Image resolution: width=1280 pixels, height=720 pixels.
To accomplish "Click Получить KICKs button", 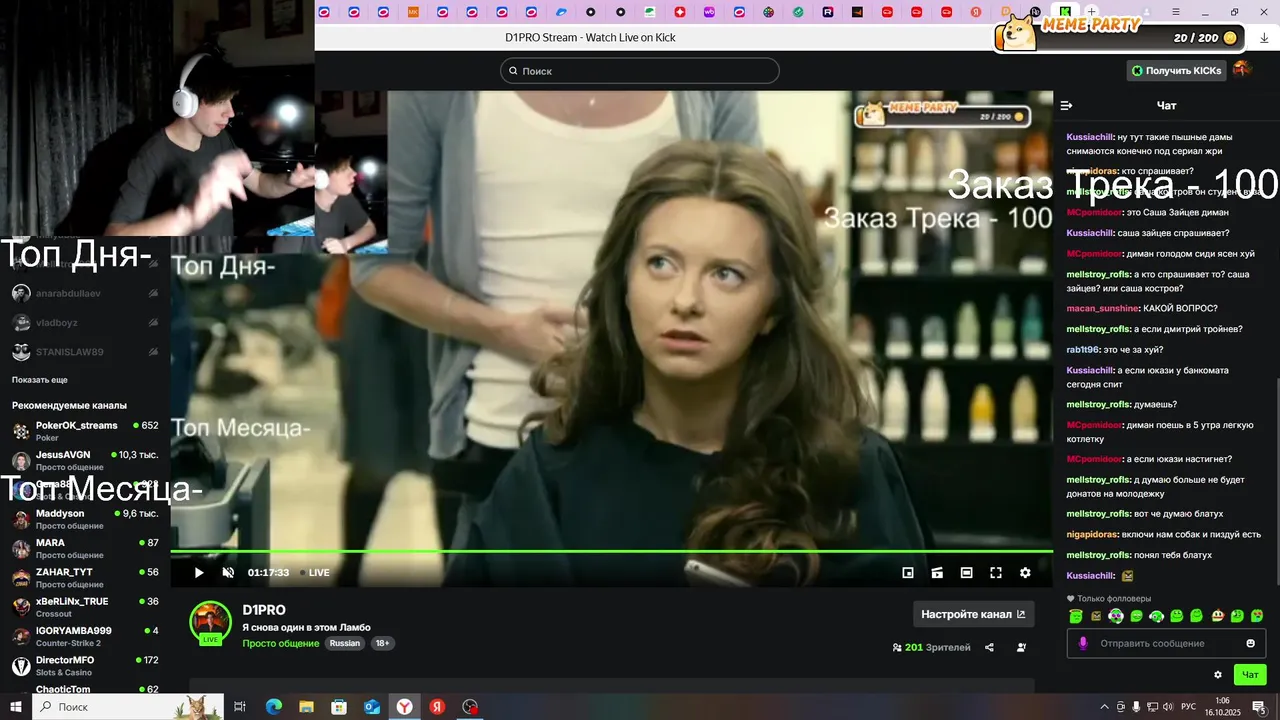I will point(1176,70).
